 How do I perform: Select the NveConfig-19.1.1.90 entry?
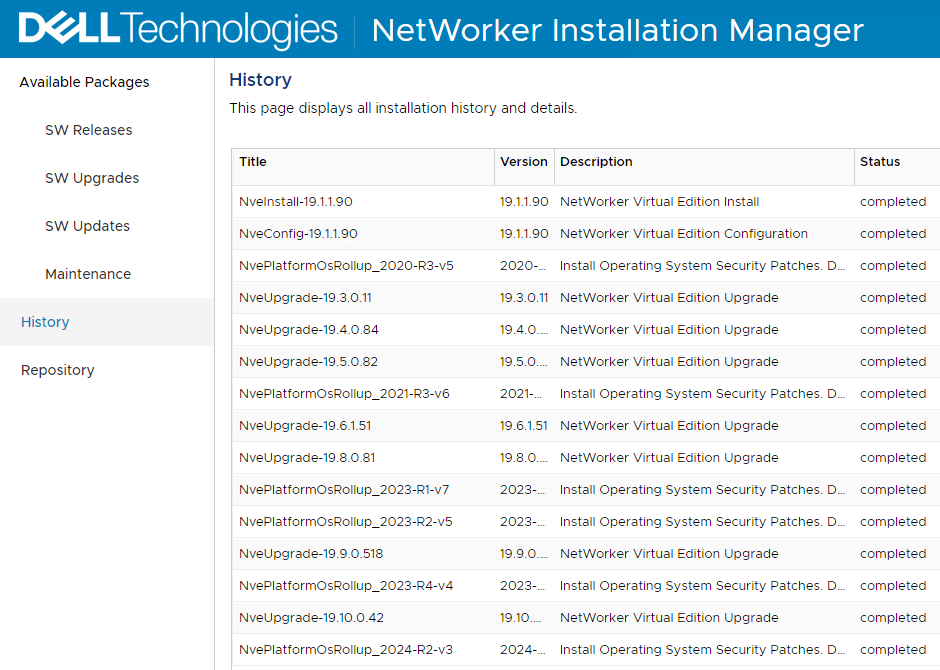point(298,234)
